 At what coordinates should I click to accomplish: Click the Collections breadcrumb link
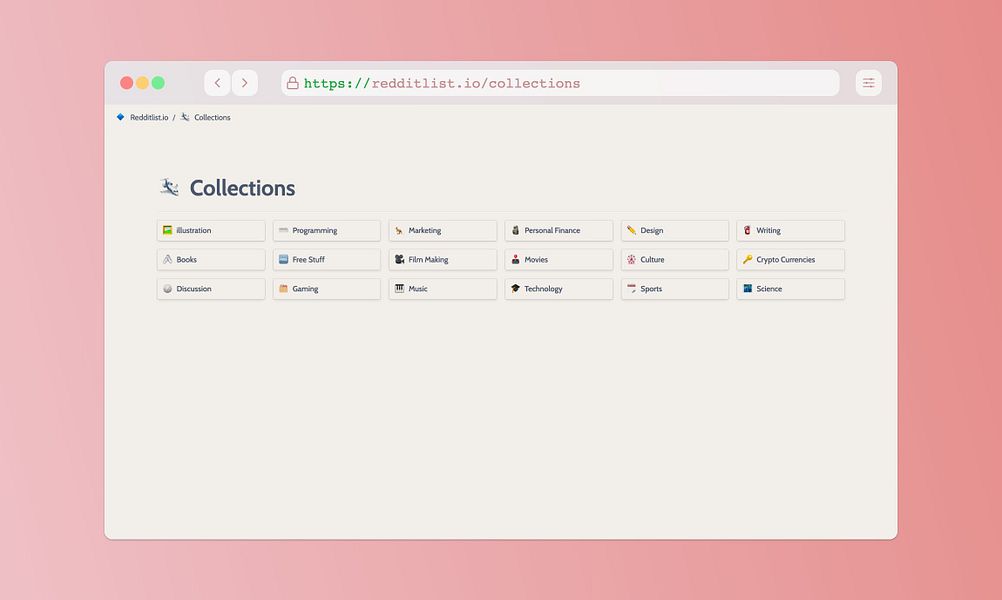212,118
